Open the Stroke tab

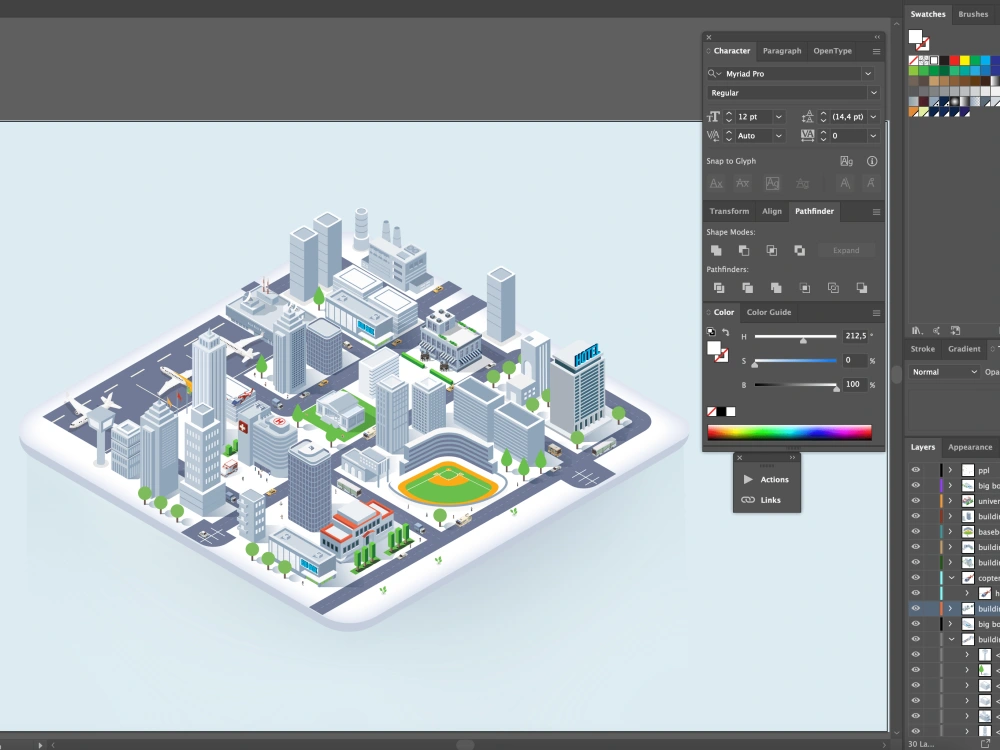point(922,349)
